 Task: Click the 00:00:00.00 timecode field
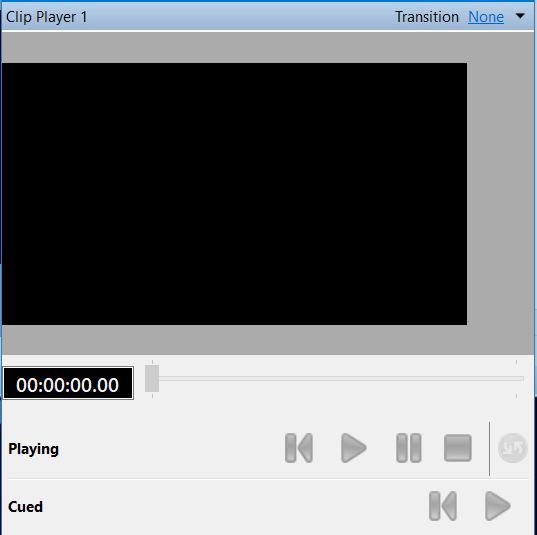pyautogui.click(x=68, y=383)
